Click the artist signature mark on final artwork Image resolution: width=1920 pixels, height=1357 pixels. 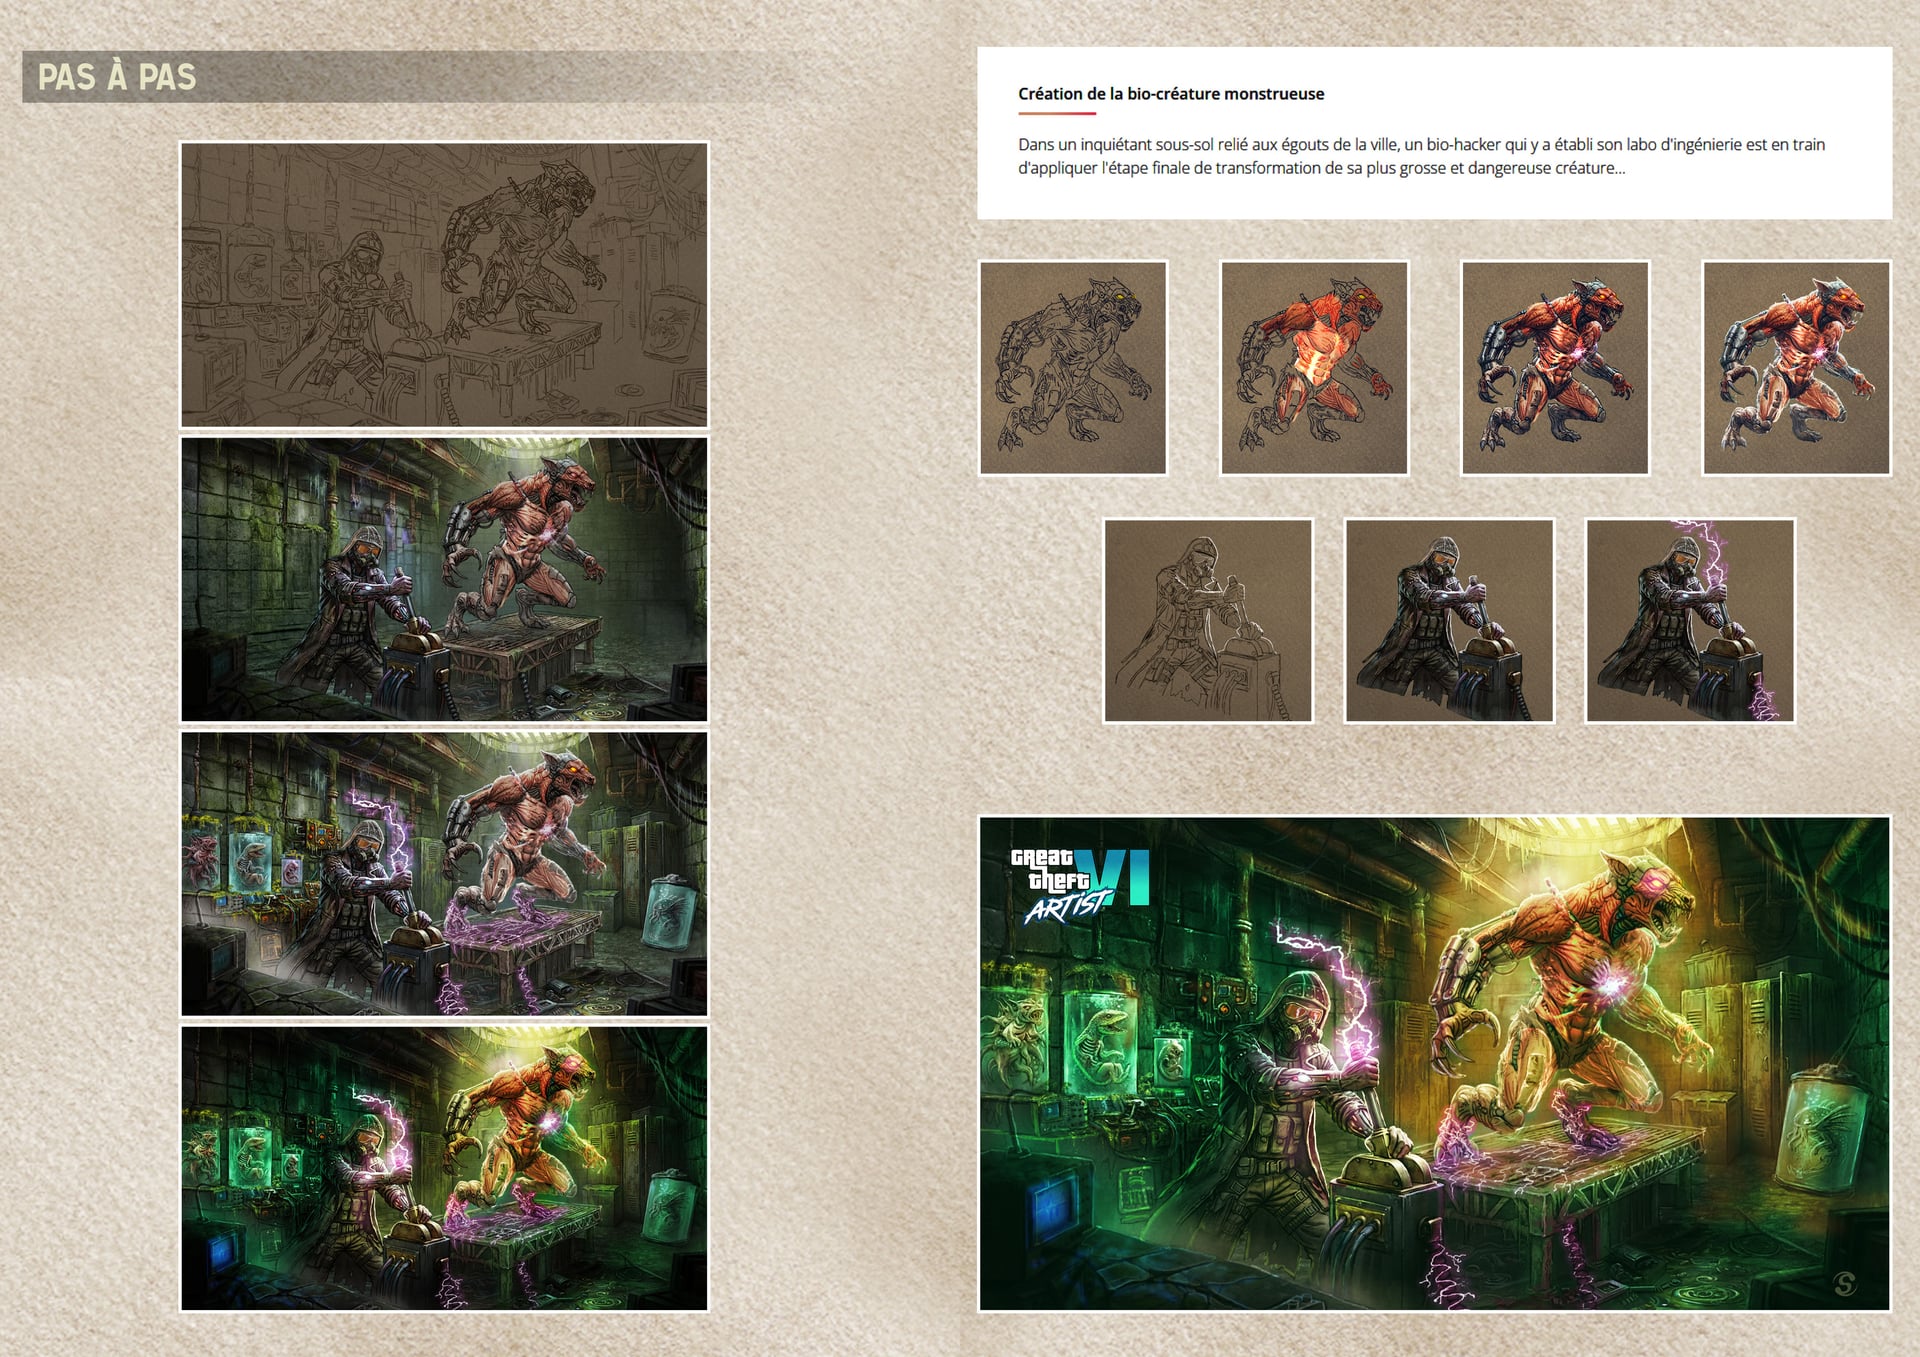point(1844,1284)
